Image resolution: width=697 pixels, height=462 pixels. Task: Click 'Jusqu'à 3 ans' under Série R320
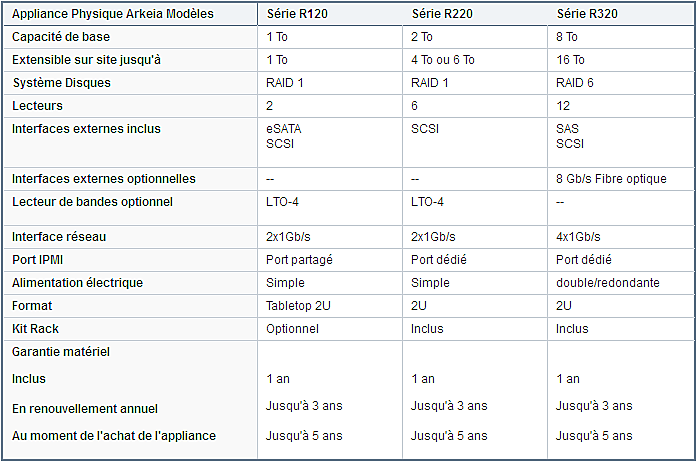tap(594, 406)
